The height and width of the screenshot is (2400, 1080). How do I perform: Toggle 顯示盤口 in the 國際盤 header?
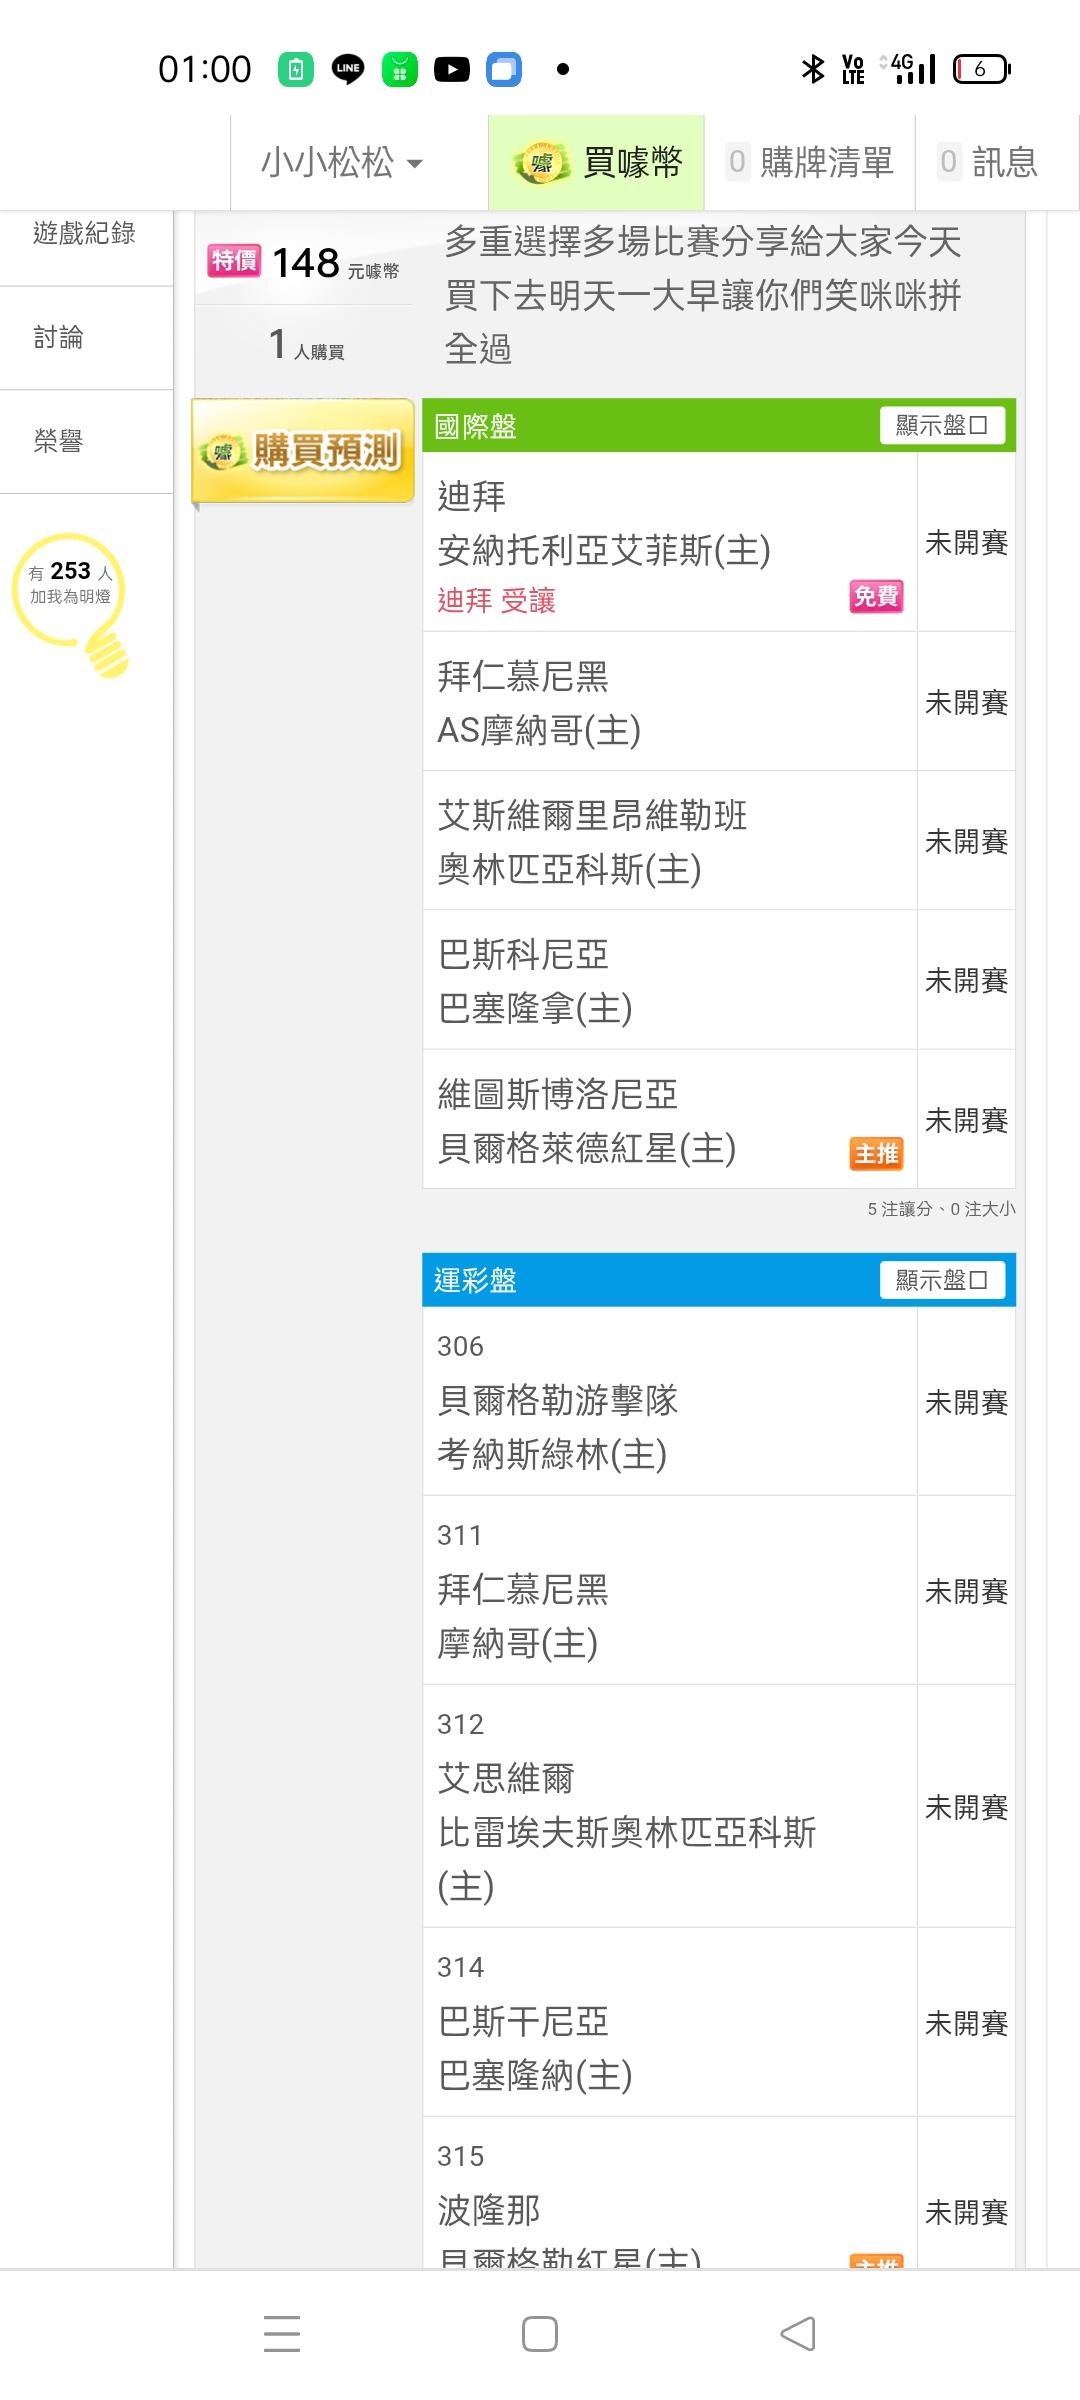point(941,425)
